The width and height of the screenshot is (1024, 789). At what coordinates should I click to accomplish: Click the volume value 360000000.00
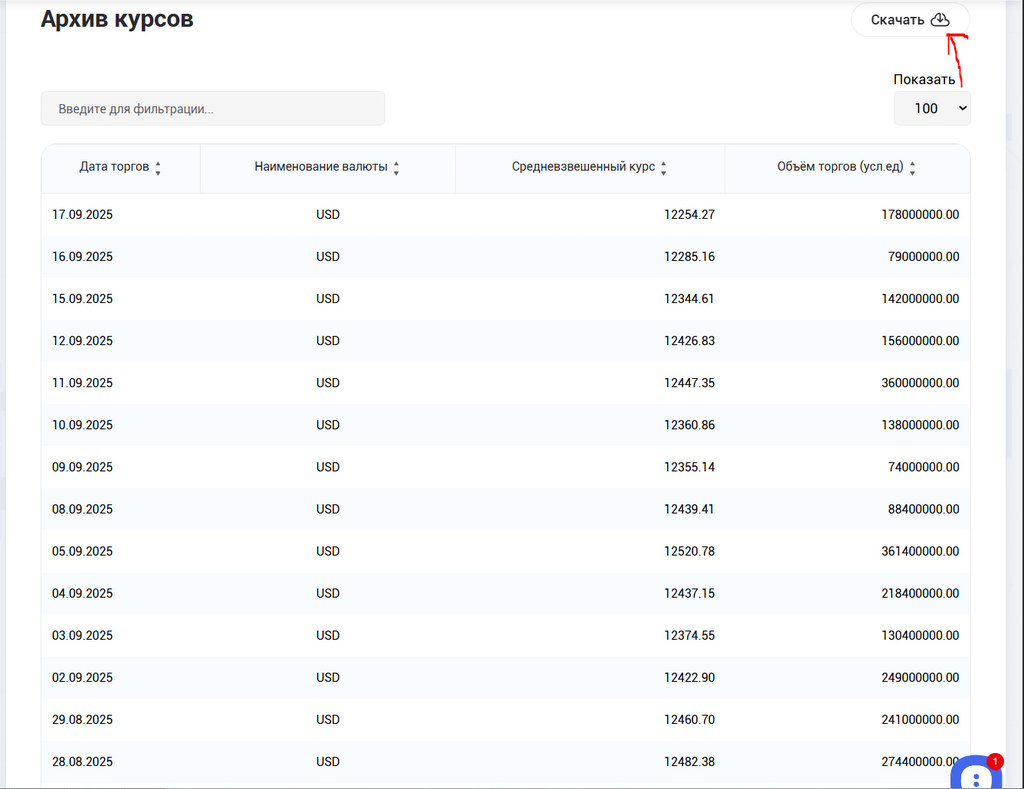[x=923, y=383]
